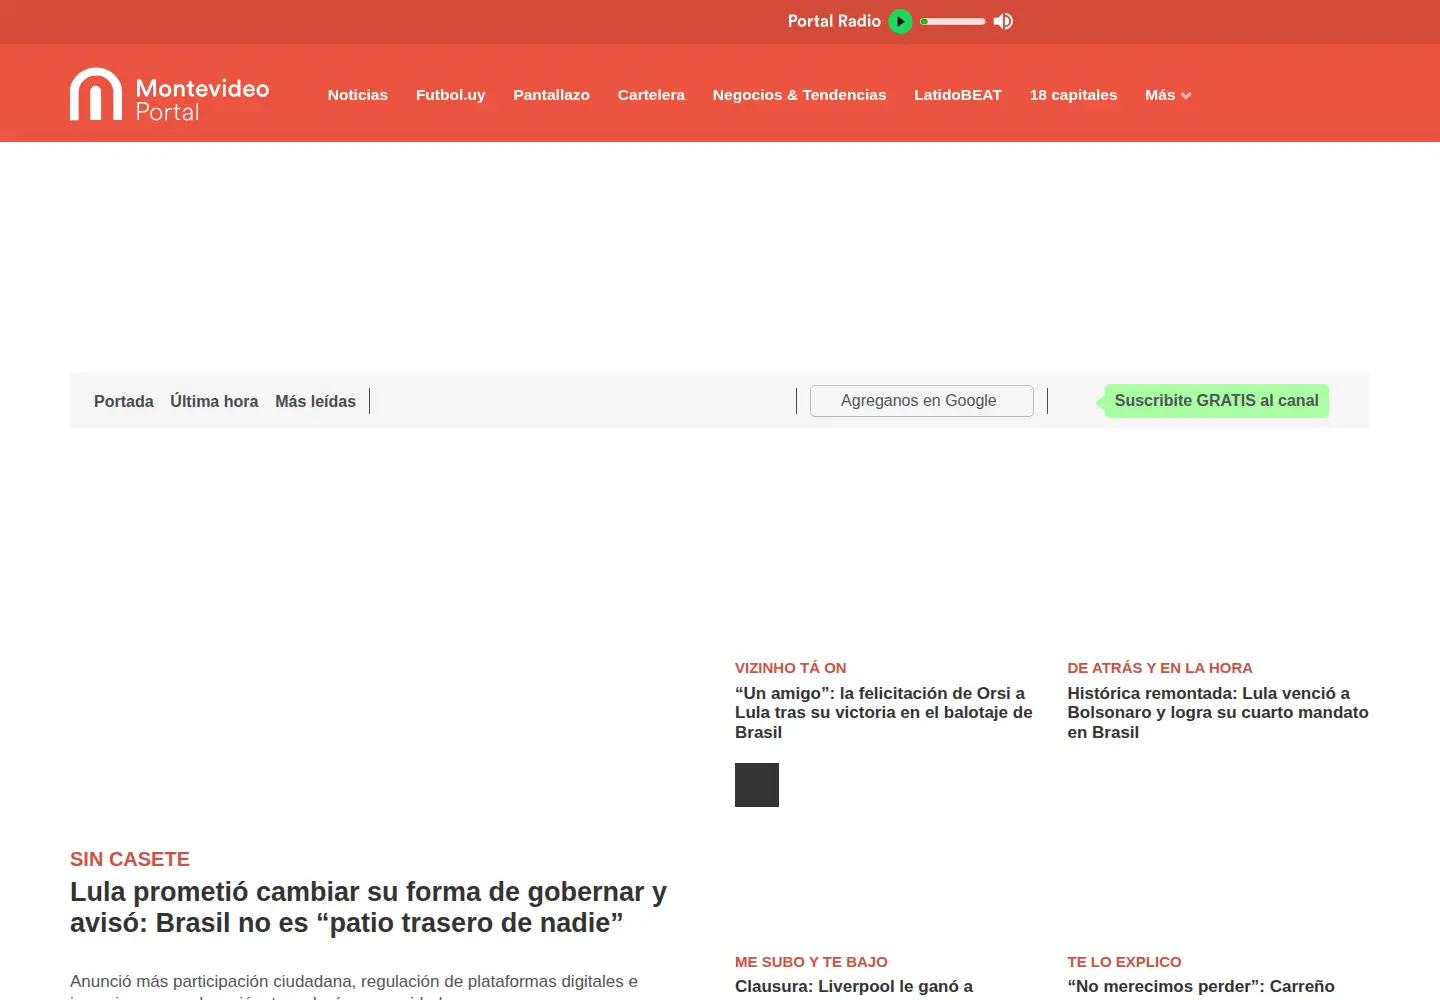Read “No merecimos perder”: Carreño article
The width and height of the screenshot is (1440, 1000).
(x=1201, y=987)
